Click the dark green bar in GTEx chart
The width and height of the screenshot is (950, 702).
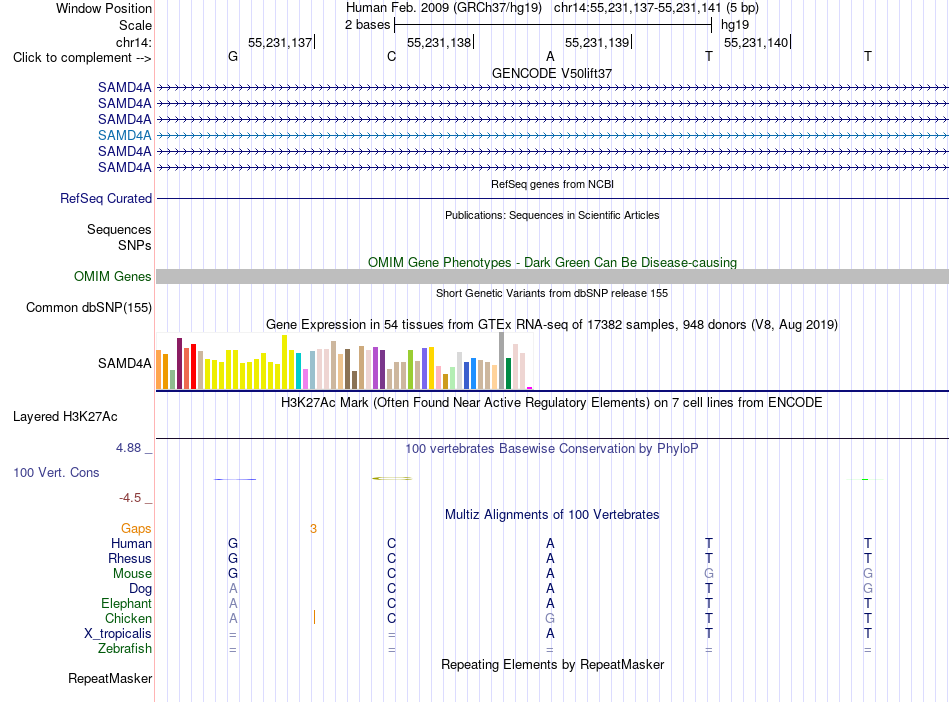coord(509,373)
